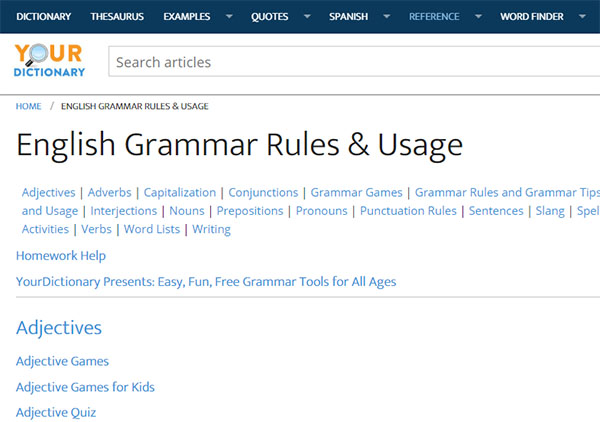Open the Free Grammar Tools article link

coord(206,282)
